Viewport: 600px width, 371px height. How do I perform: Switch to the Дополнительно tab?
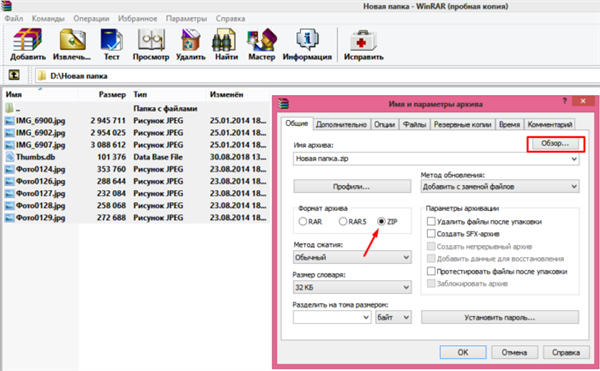pos(341,124)
